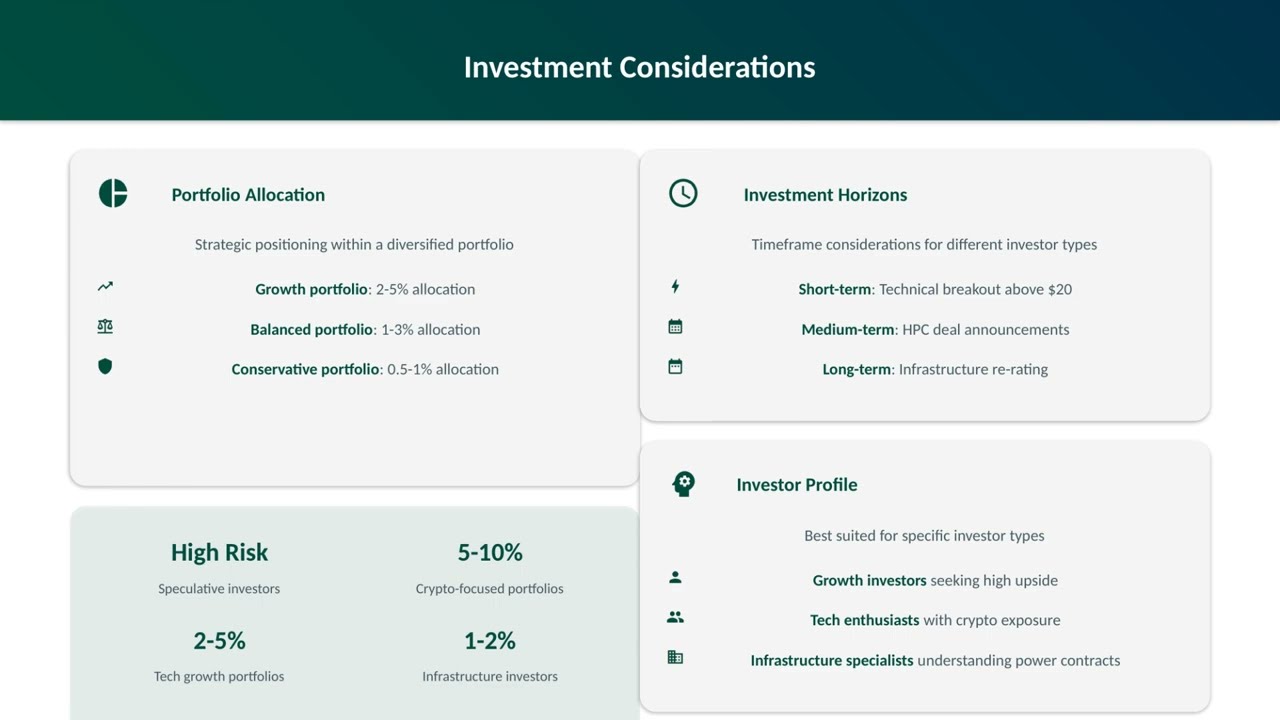Click the High Risk stat label
Screen dimensions: 1280x720
pyautogui.click(x=219, y=552)
